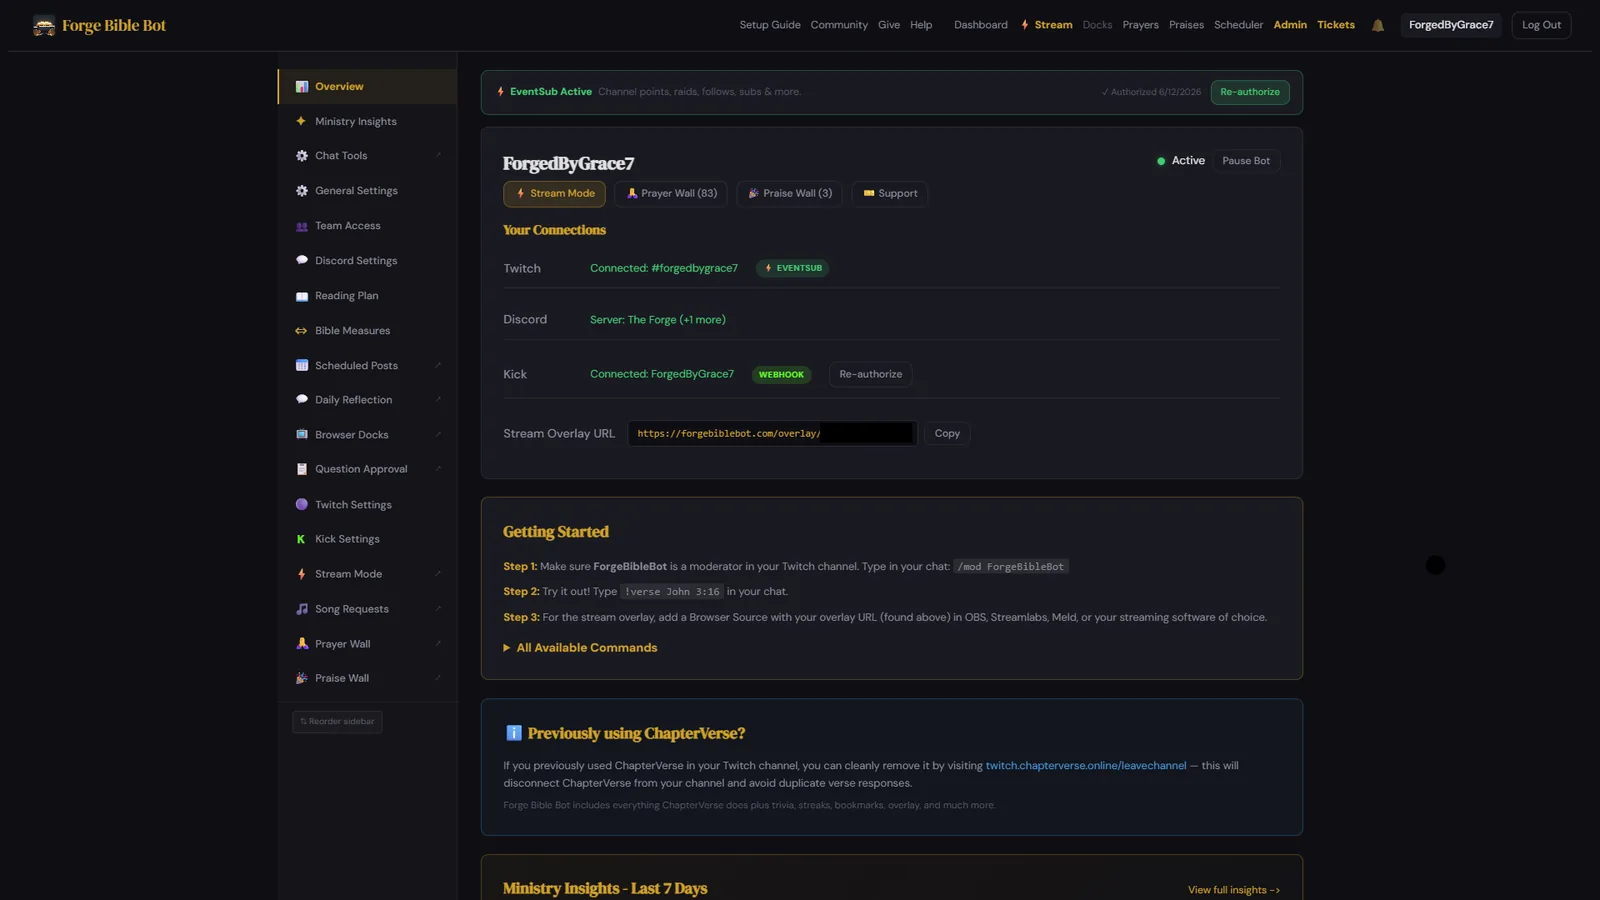The width and height of the screenshot is (1600, 900).
Task: Click the Stream Overlay URL field
Action: [x=772, y=434]
